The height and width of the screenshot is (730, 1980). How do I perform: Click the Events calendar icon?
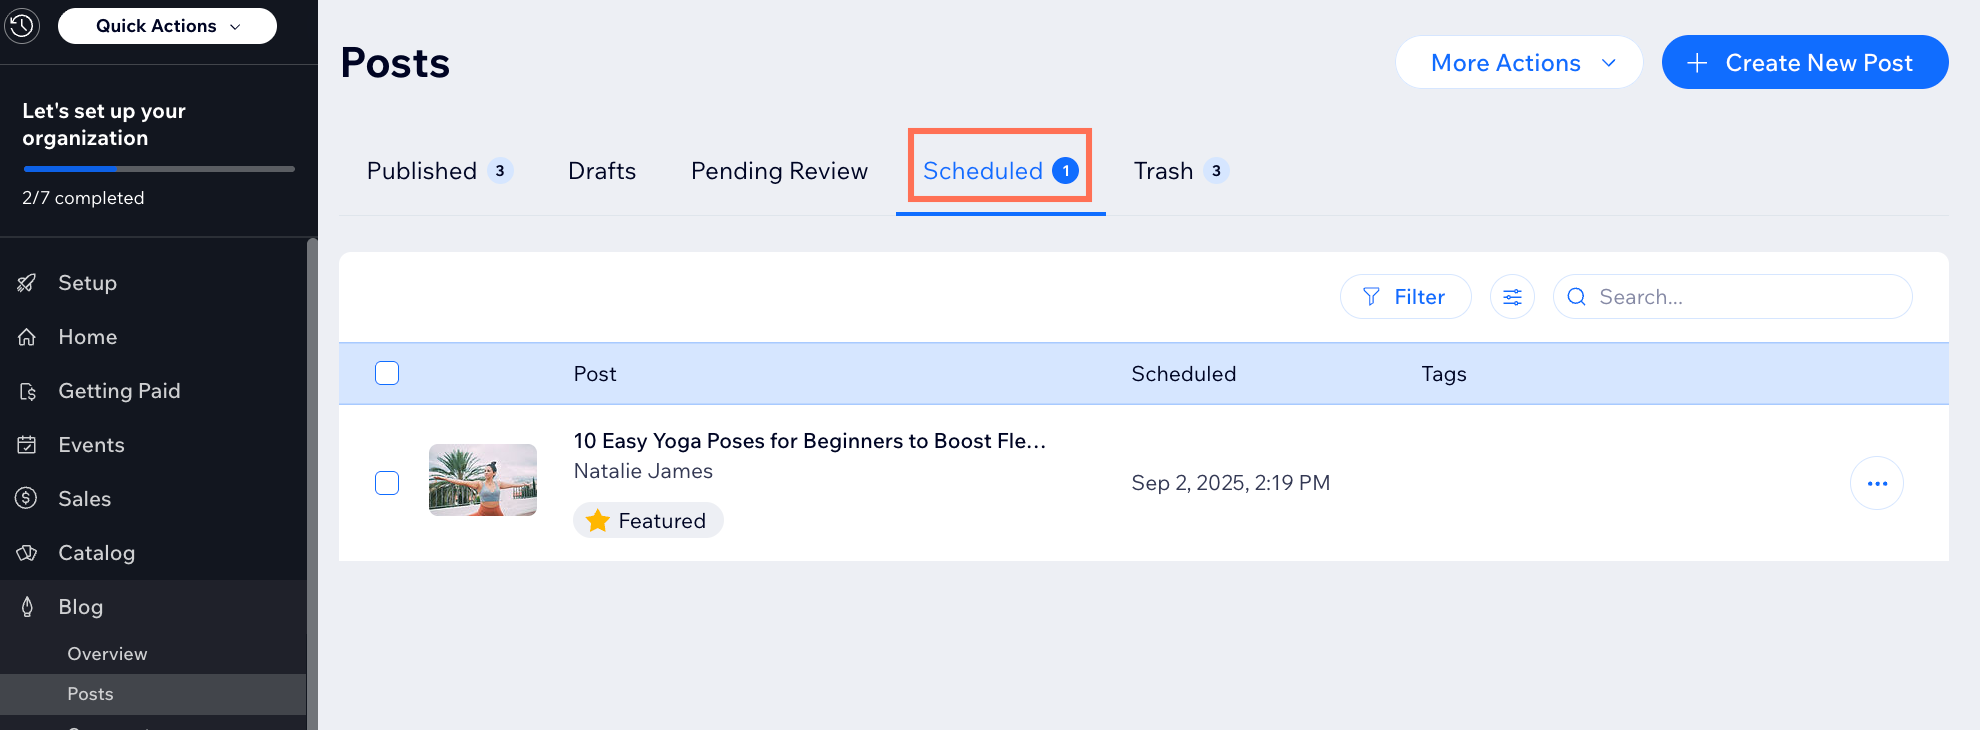pyautogui.click(x=27, y=445)
